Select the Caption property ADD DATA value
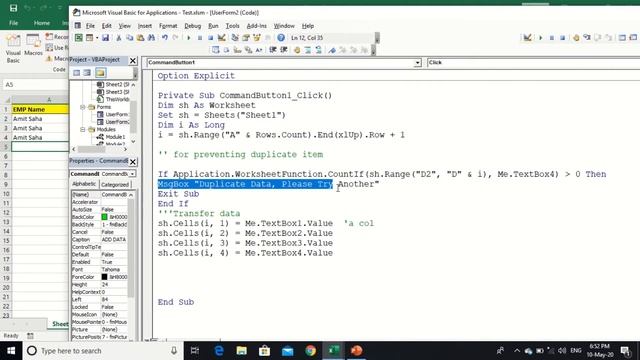640x360 pixels. (x=114, y=240)
